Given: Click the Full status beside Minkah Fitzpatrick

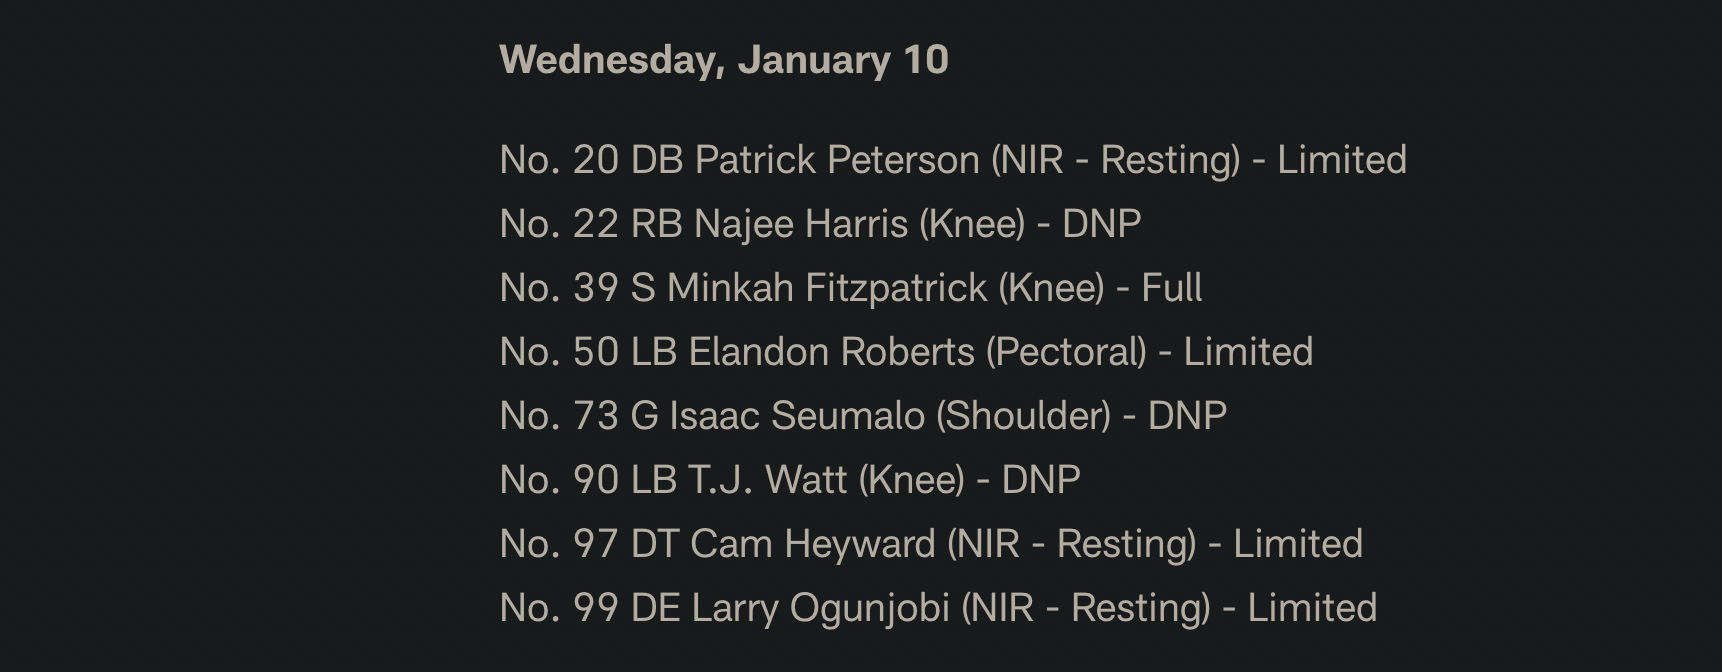Looking at the screenshot, I should point(1171,288).
